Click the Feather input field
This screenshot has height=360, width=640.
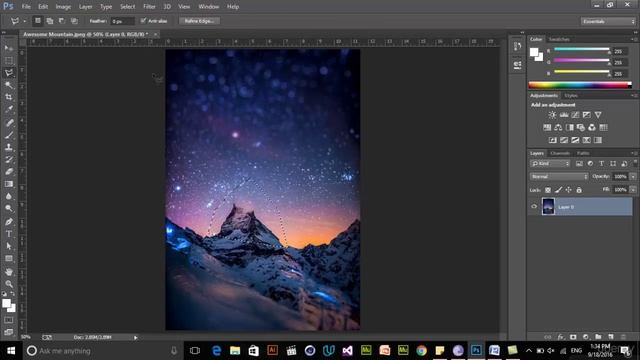pyautogui.click(x=122, y=21)
